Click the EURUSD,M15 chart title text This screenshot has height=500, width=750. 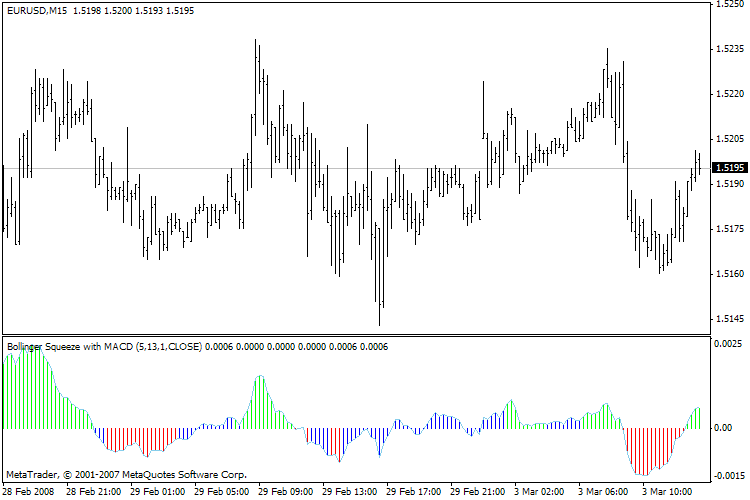point(37,11)
